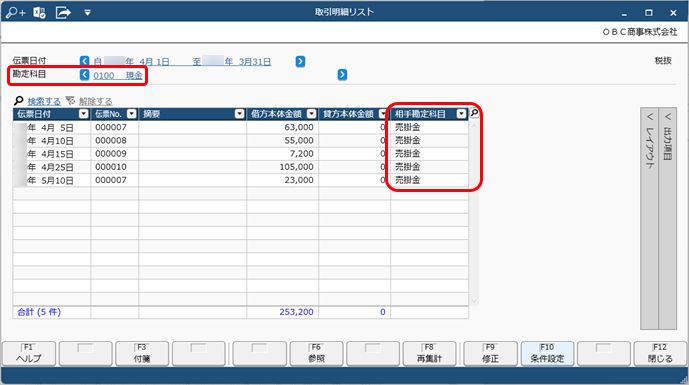Screen dimensions: 689x385
Task: Open the 借方本体金額 column filter dropdown
Action: (312, 114)
